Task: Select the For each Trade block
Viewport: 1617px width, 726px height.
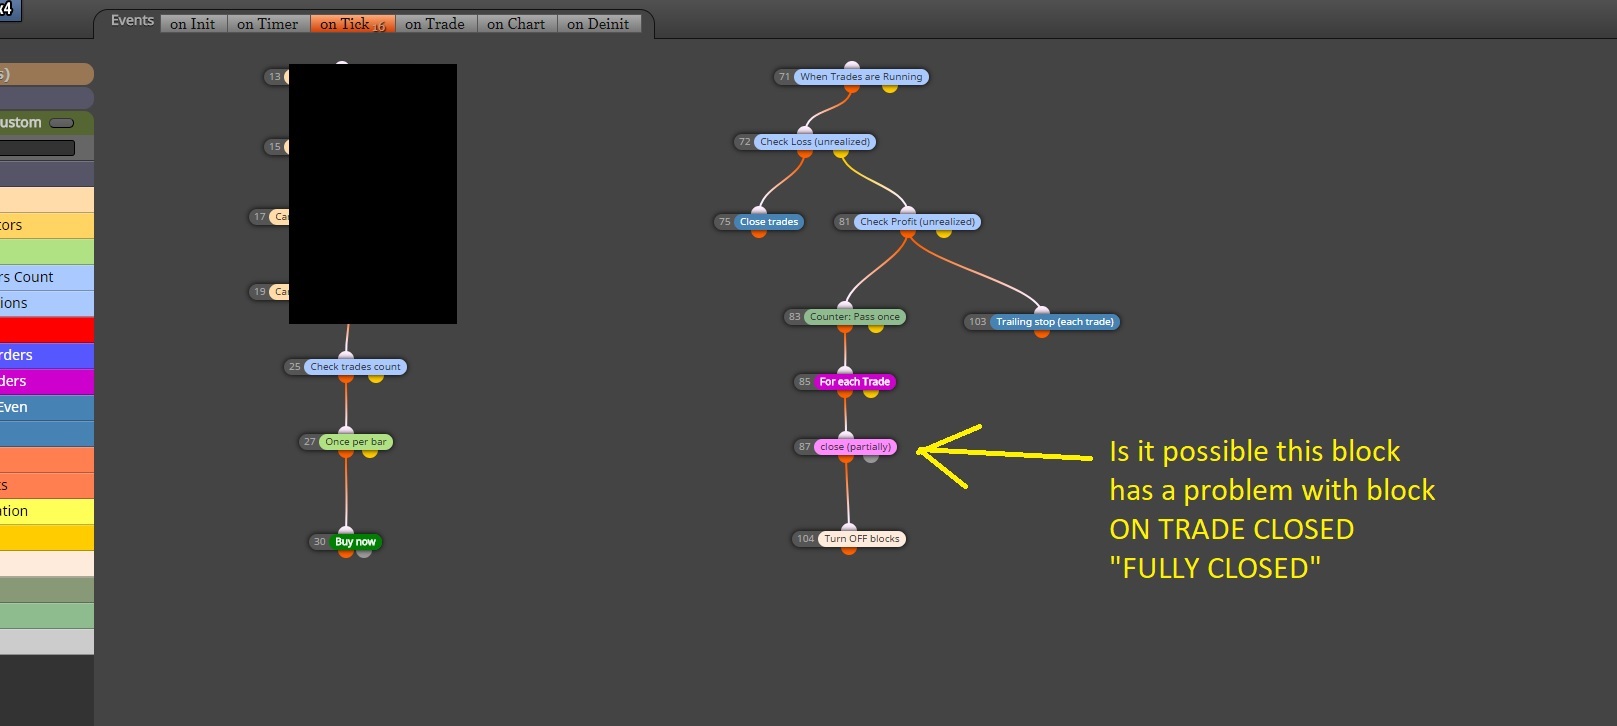Action: pyautogui.click(x=855, y=382)
